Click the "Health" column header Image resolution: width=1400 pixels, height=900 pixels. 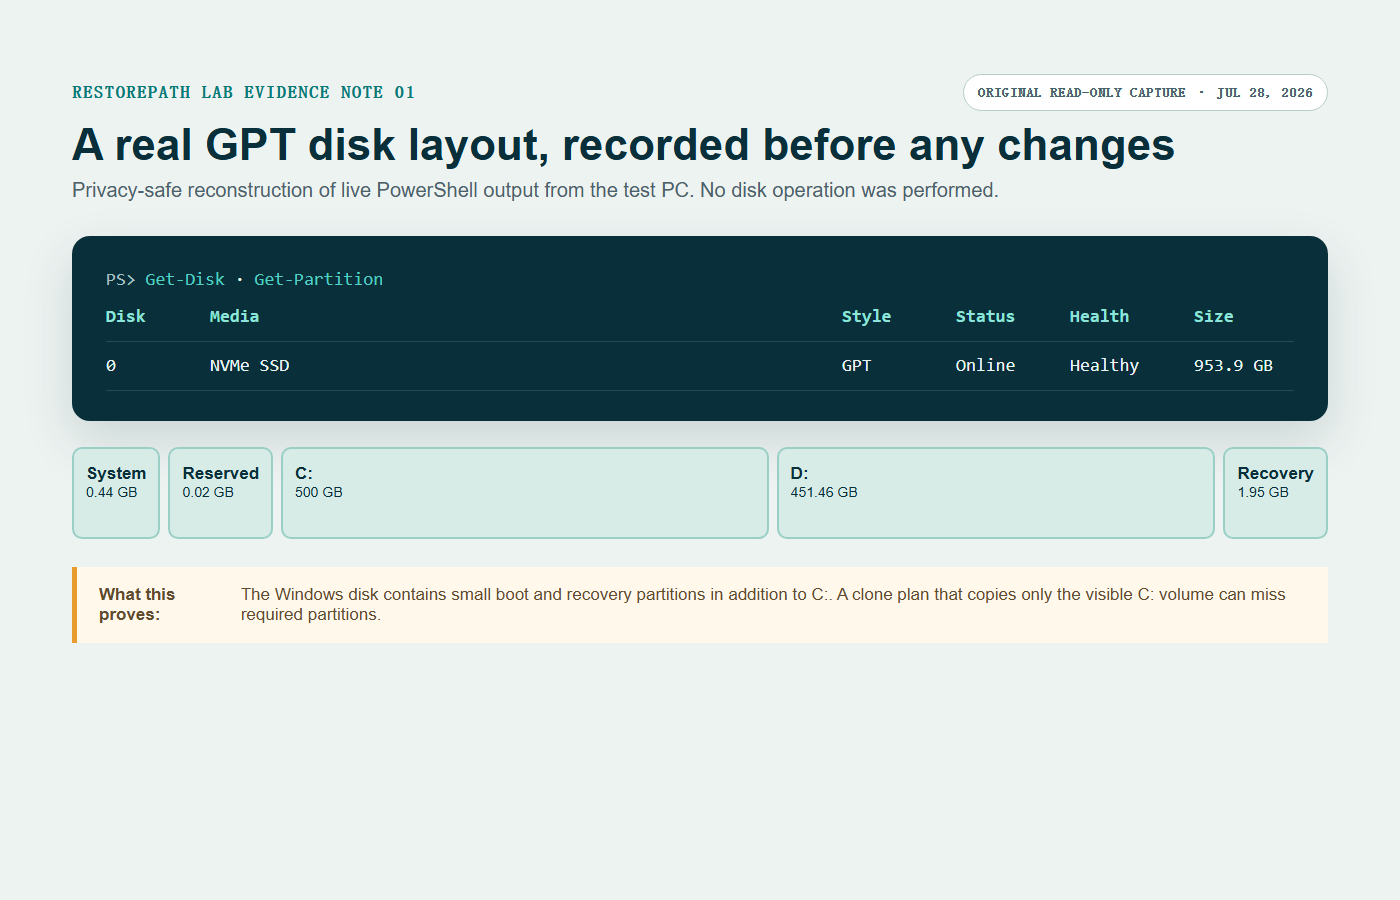pyautogui.click(x=1099, y=316)
